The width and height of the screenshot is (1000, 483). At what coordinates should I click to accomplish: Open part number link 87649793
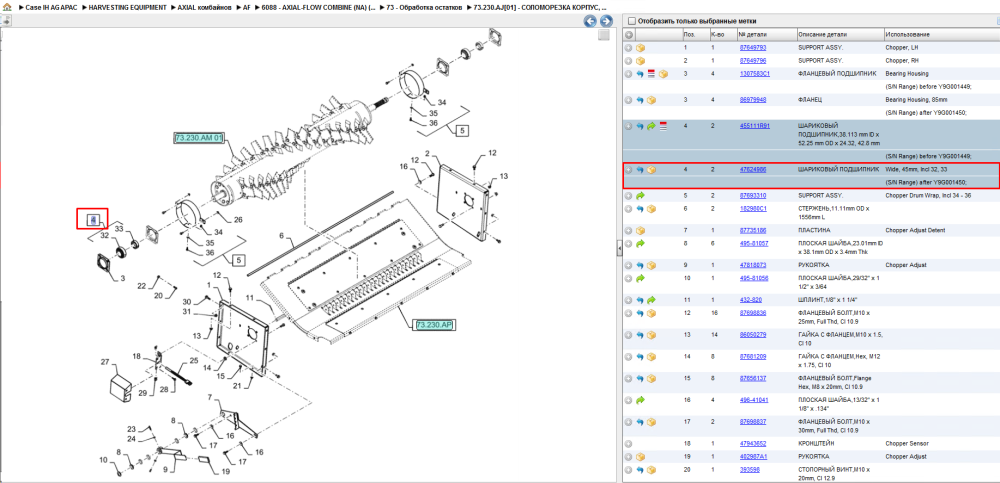pyautogui.click(x=753, y=48)
